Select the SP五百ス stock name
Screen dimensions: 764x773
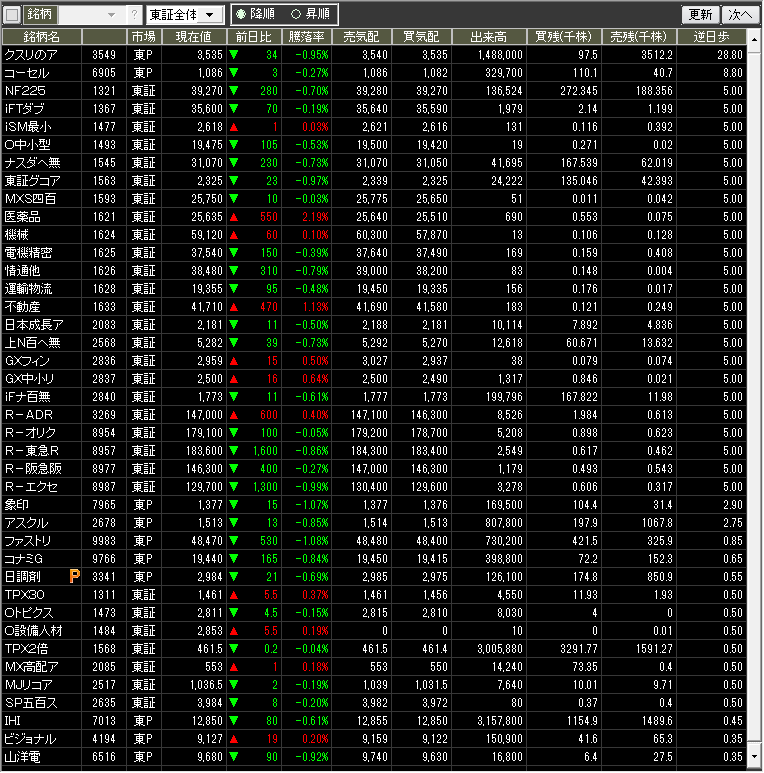(31, 703)
